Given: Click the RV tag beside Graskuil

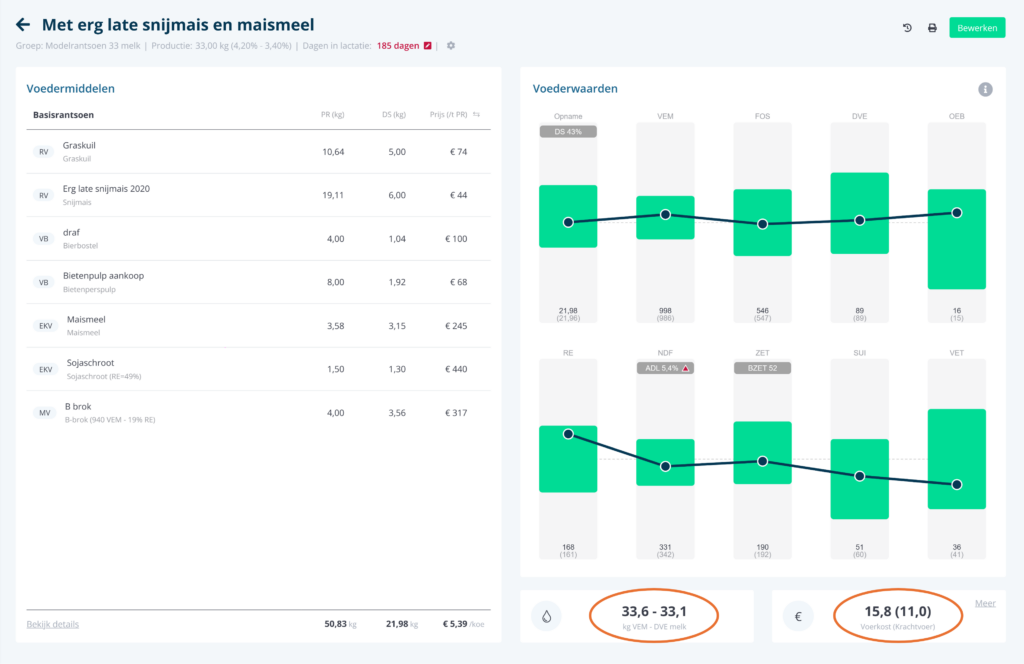Looking at the screenshot, I should [x=44, y=152].
